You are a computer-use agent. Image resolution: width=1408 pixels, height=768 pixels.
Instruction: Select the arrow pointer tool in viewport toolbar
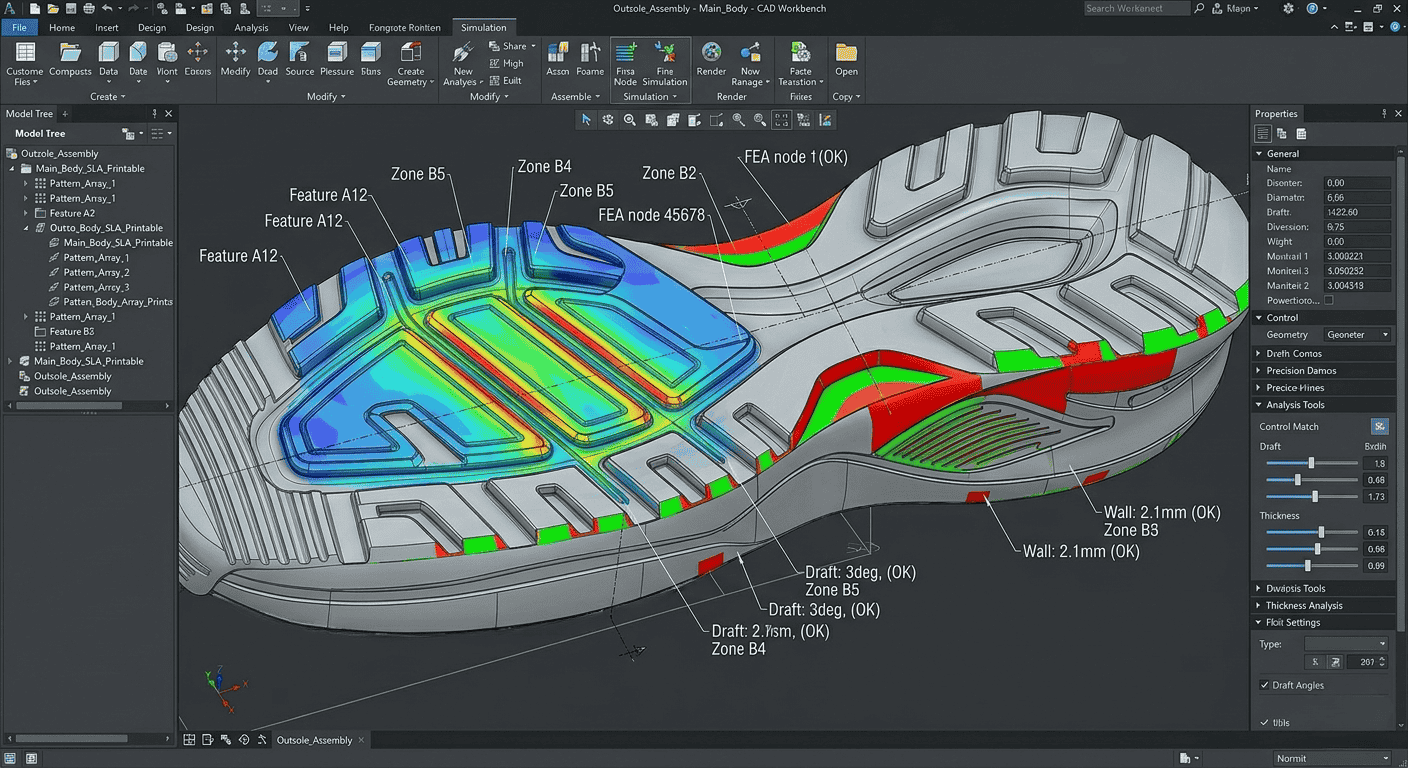tap(586, 120)
